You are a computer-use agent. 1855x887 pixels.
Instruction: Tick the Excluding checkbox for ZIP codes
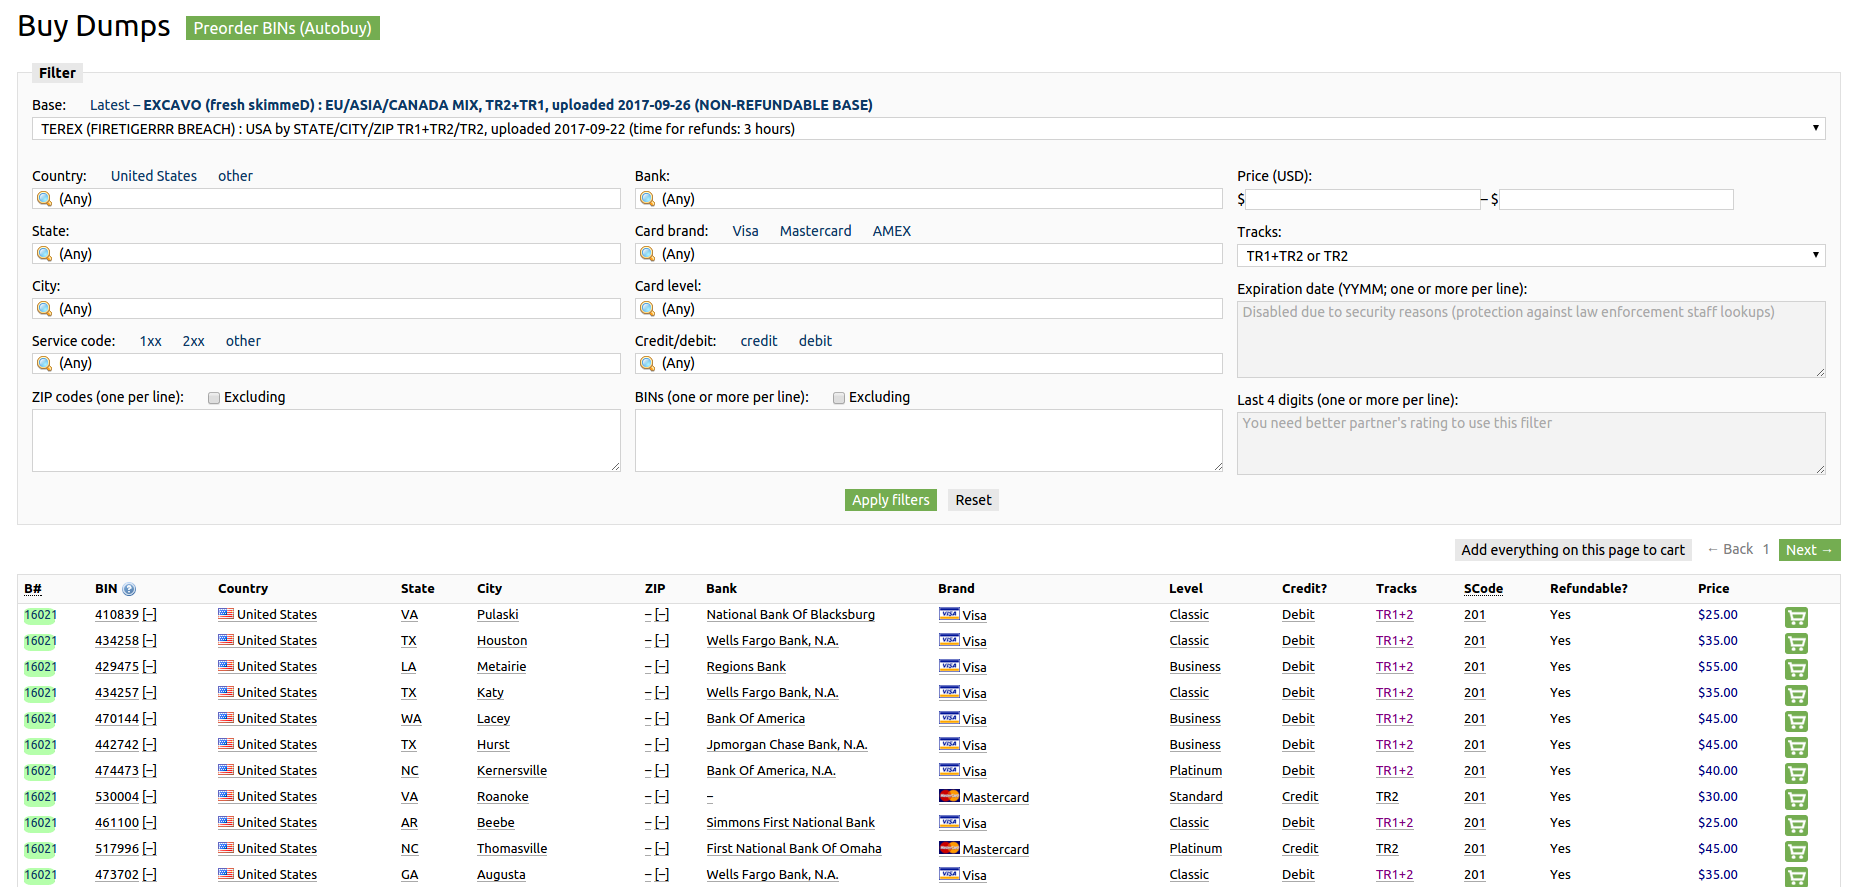[x=214, y=398]
